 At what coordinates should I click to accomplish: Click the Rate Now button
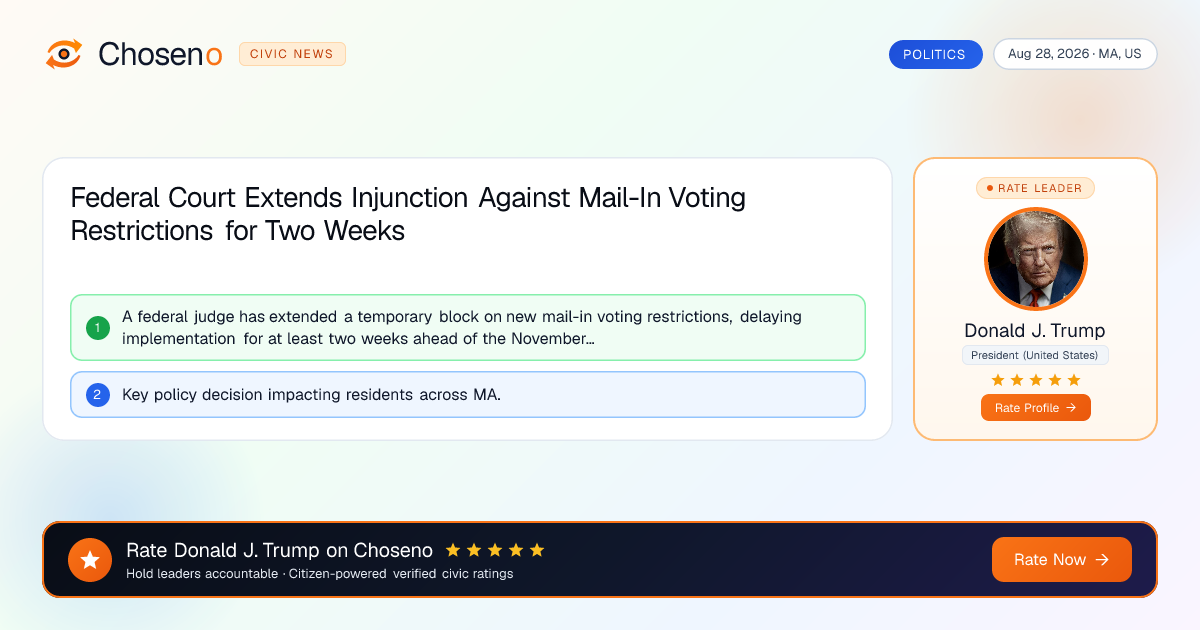(1062, 560)
